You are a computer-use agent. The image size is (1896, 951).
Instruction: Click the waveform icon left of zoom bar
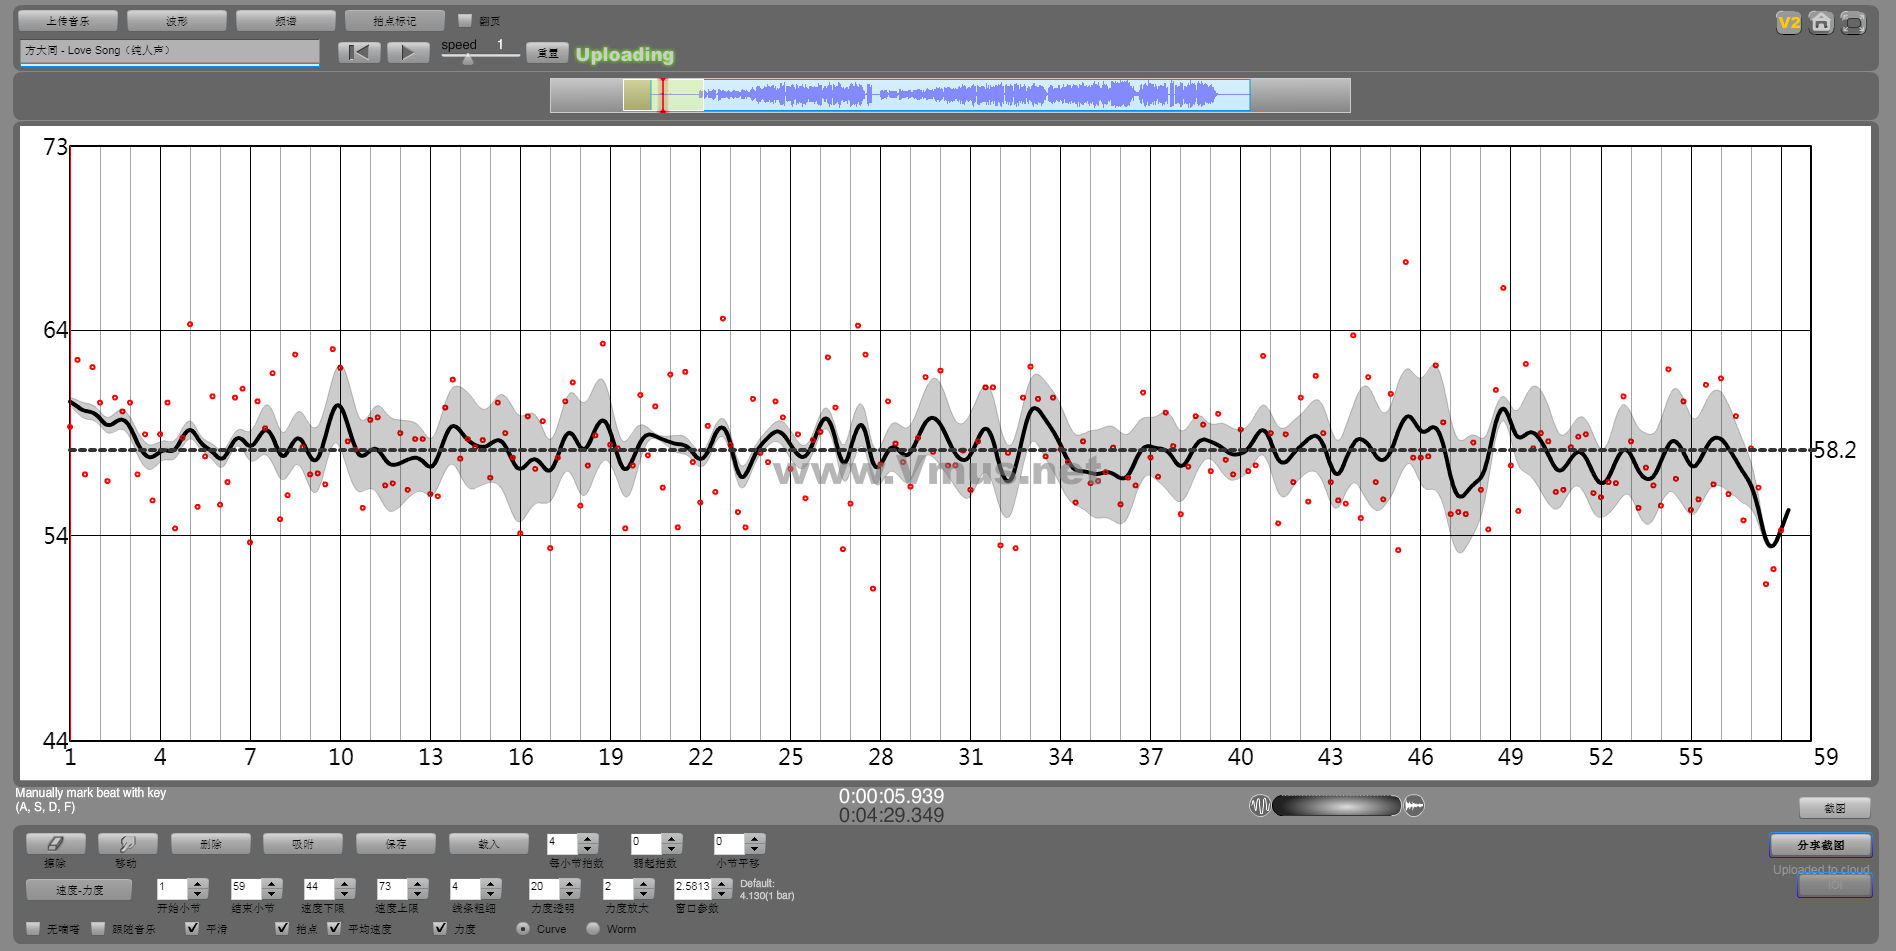pyautogui.click(x=1259, y=806)
